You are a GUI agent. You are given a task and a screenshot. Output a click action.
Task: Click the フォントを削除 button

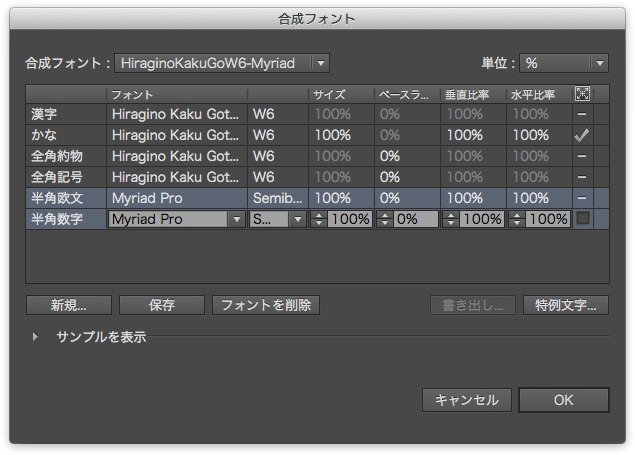click(265, 305)
